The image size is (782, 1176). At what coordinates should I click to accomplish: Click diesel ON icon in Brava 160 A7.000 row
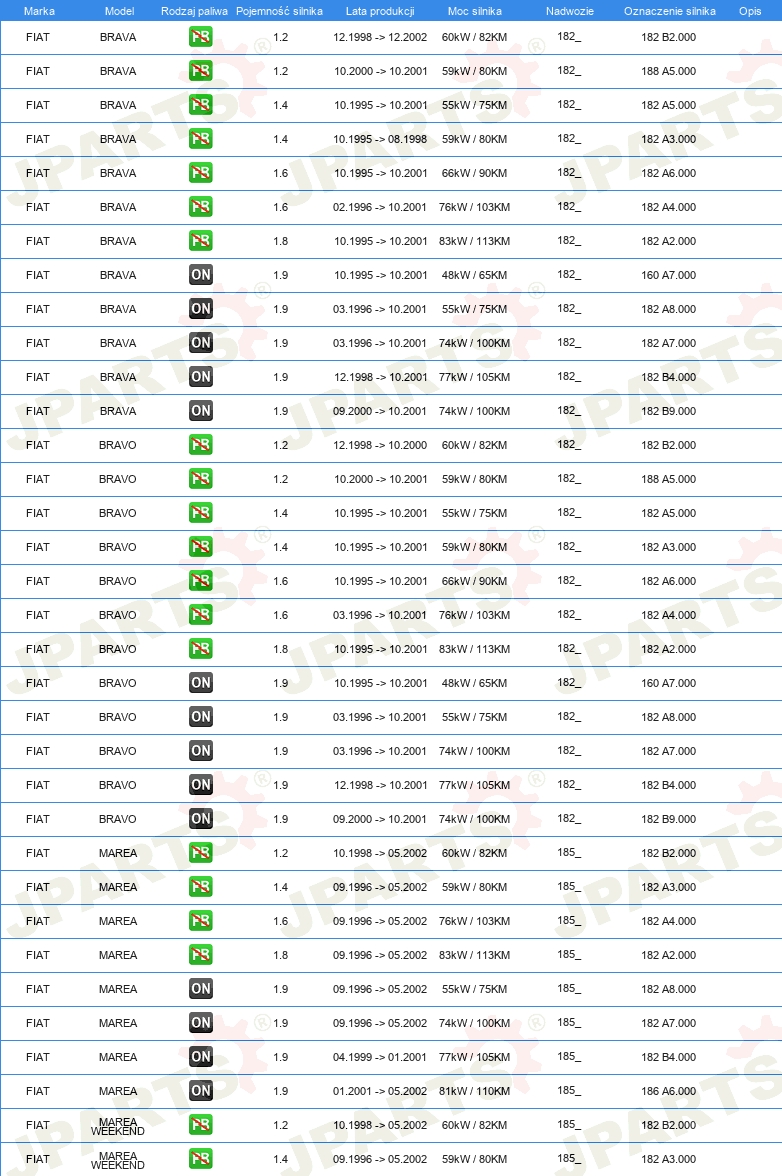[x=200, y=274]
